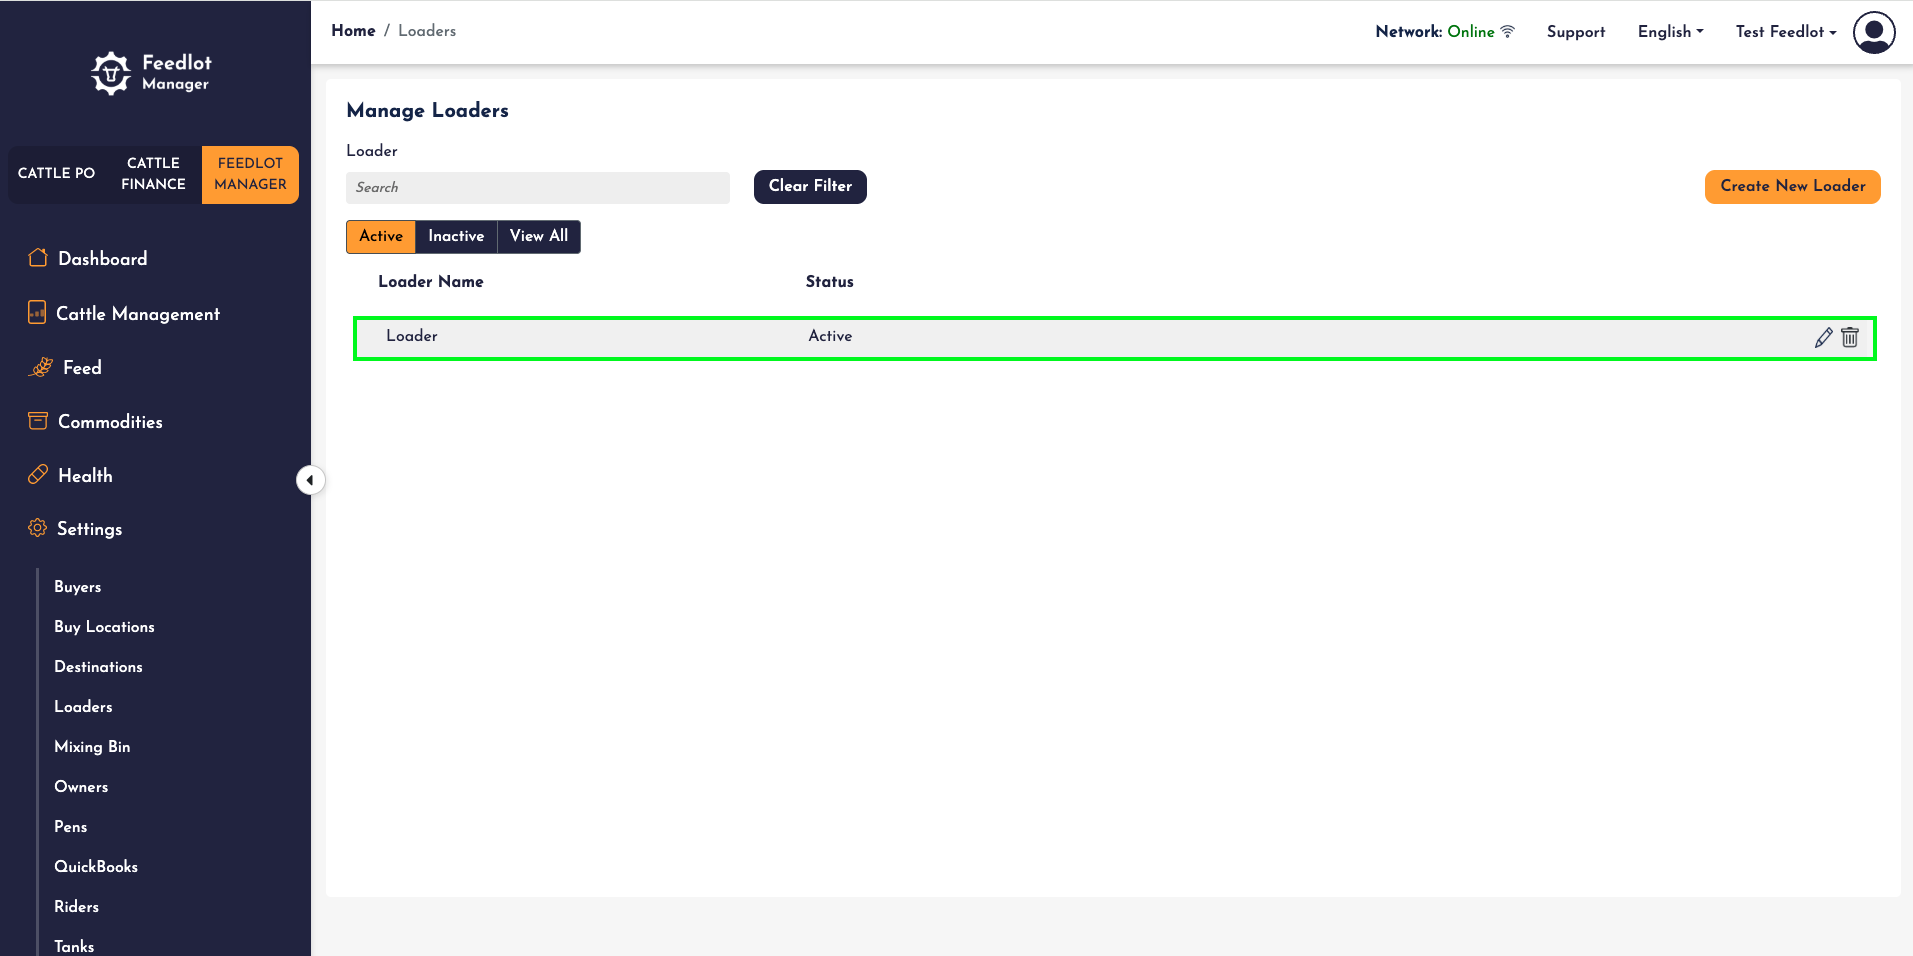Viewport: 1913px width, 956px height.
Task: Click the Feedlot Manager logo icon
Action: click(x=111, y=73)
